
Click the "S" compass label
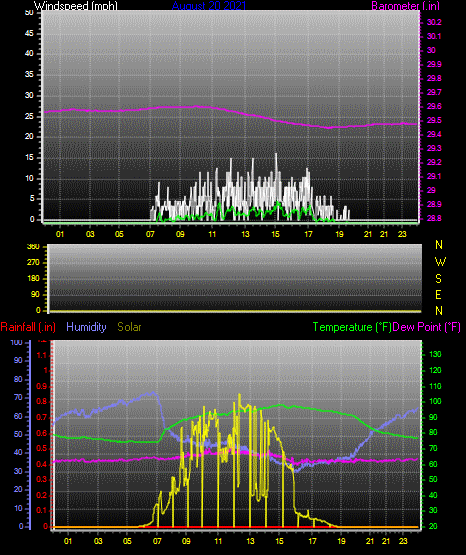click(438, 279)
